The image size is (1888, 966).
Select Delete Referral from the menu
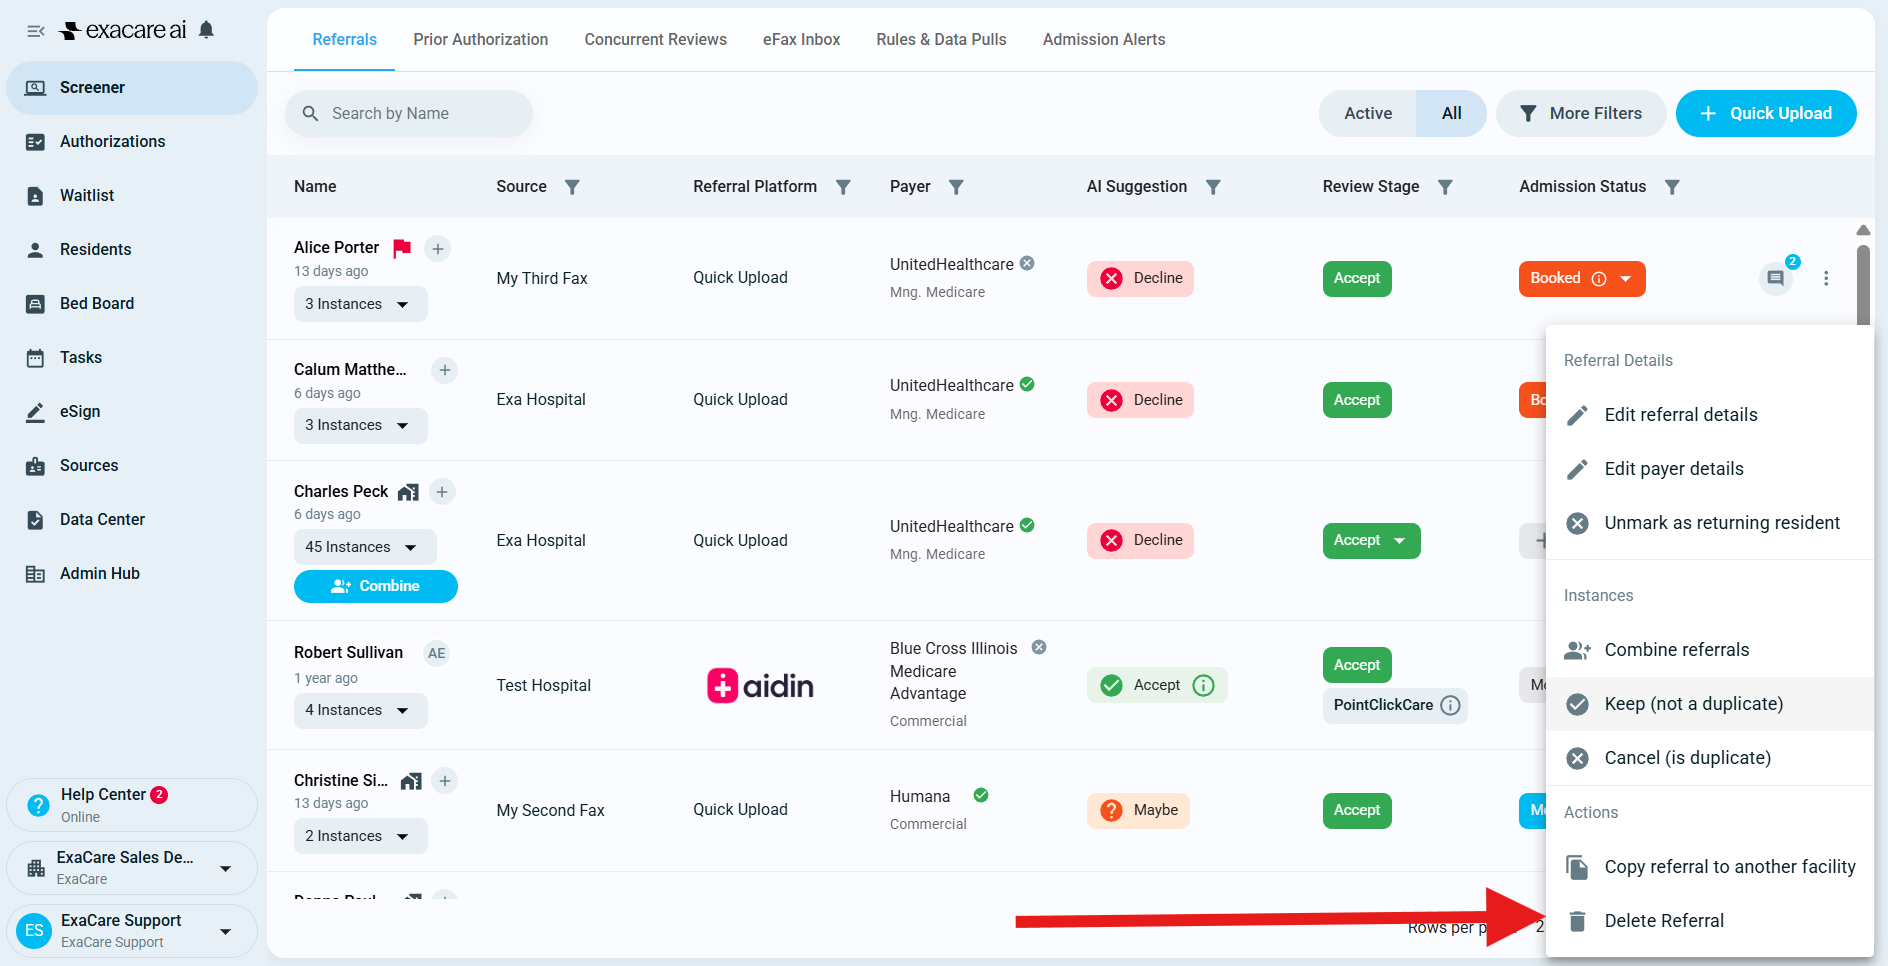point(1710,921)
